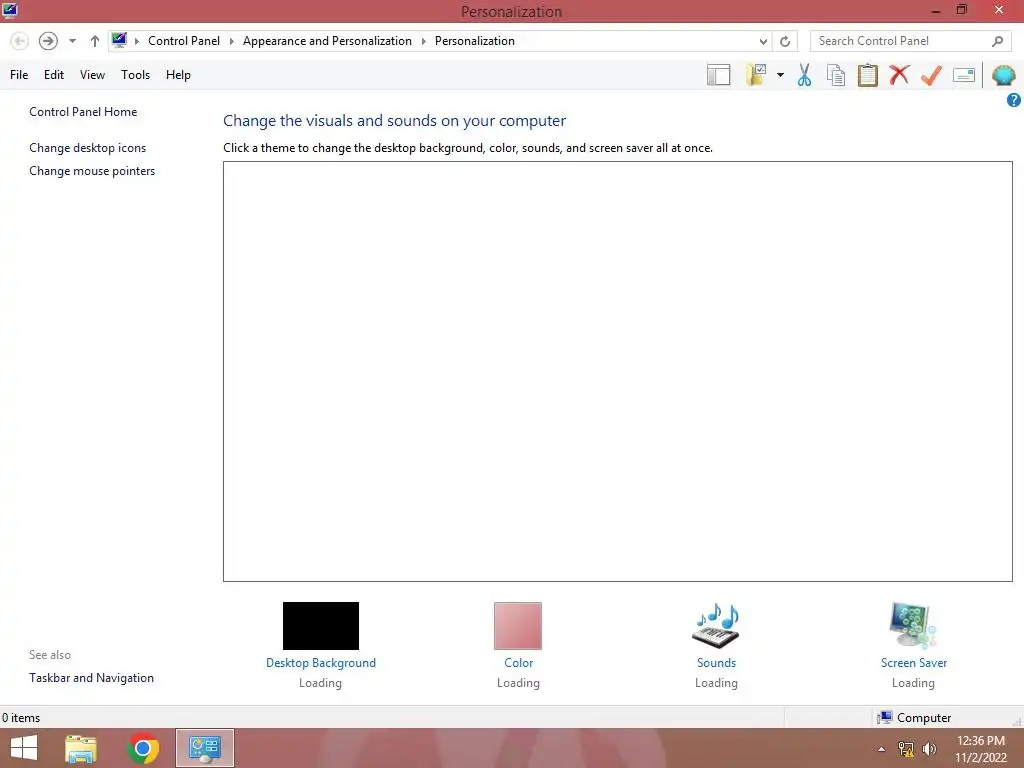
Task: Focus the Search Control Panel field
Action: coord(909,41)
